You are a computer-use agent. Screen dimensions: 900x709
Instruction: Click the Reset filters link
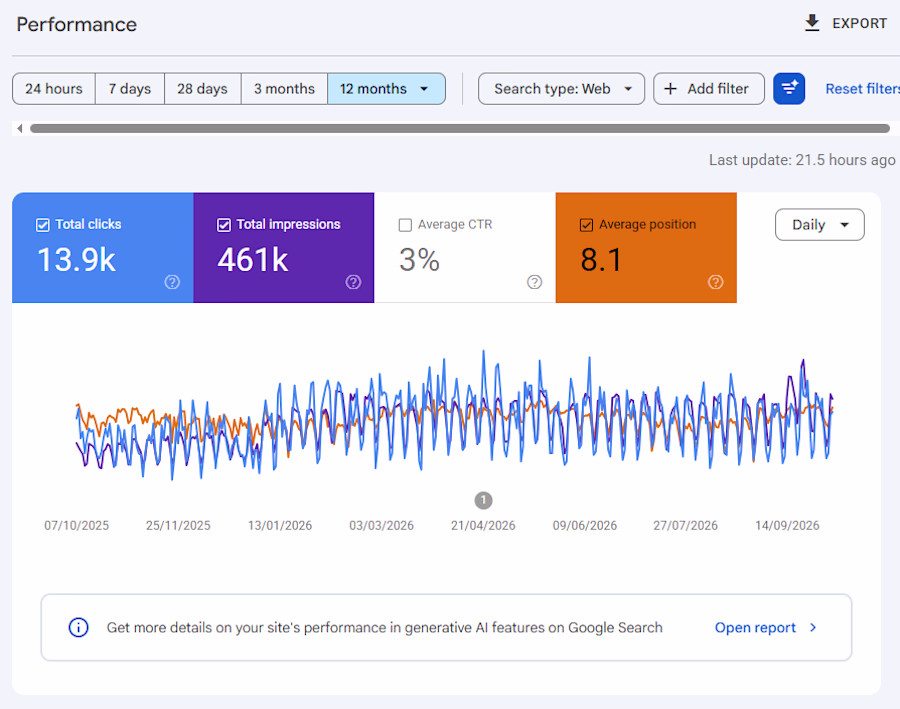tap(863, 89)
